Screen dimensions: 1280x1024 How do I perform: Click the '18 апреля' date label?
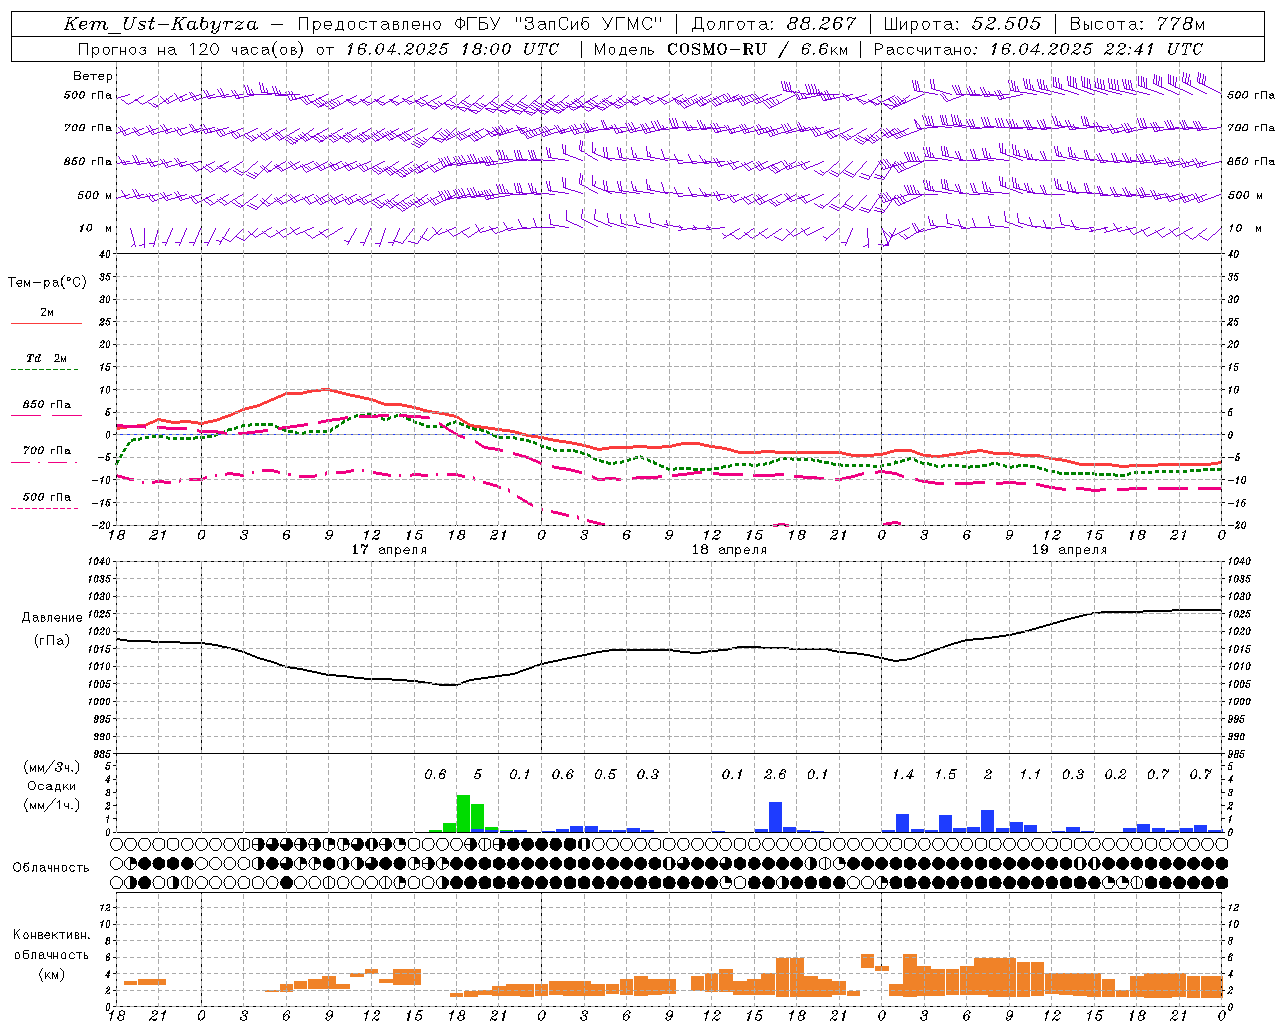(x=729, y=550)
